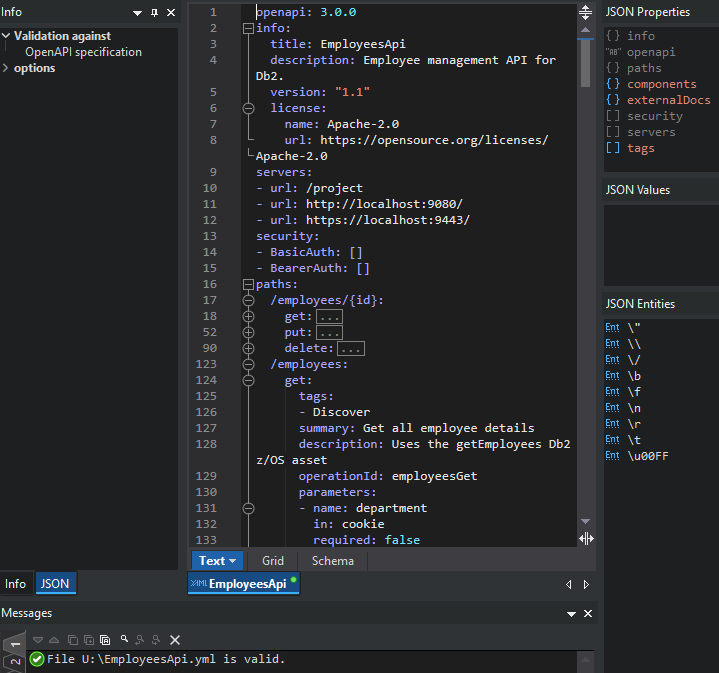Select the EmployeesApi document tab
This screenshot has height=673, width=719.
point(244,584)
